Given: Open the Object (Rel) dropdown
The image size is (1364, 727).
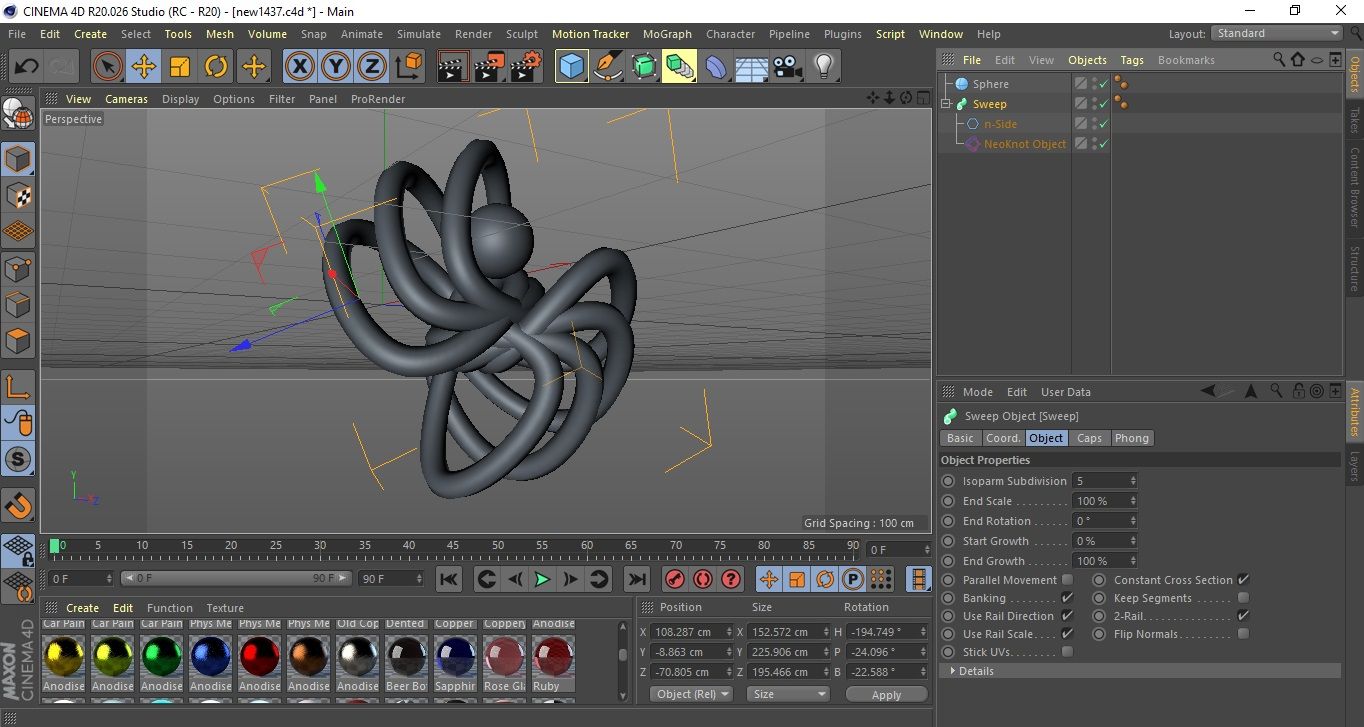Looking at the screenshot, I should (x=691, y=694).
